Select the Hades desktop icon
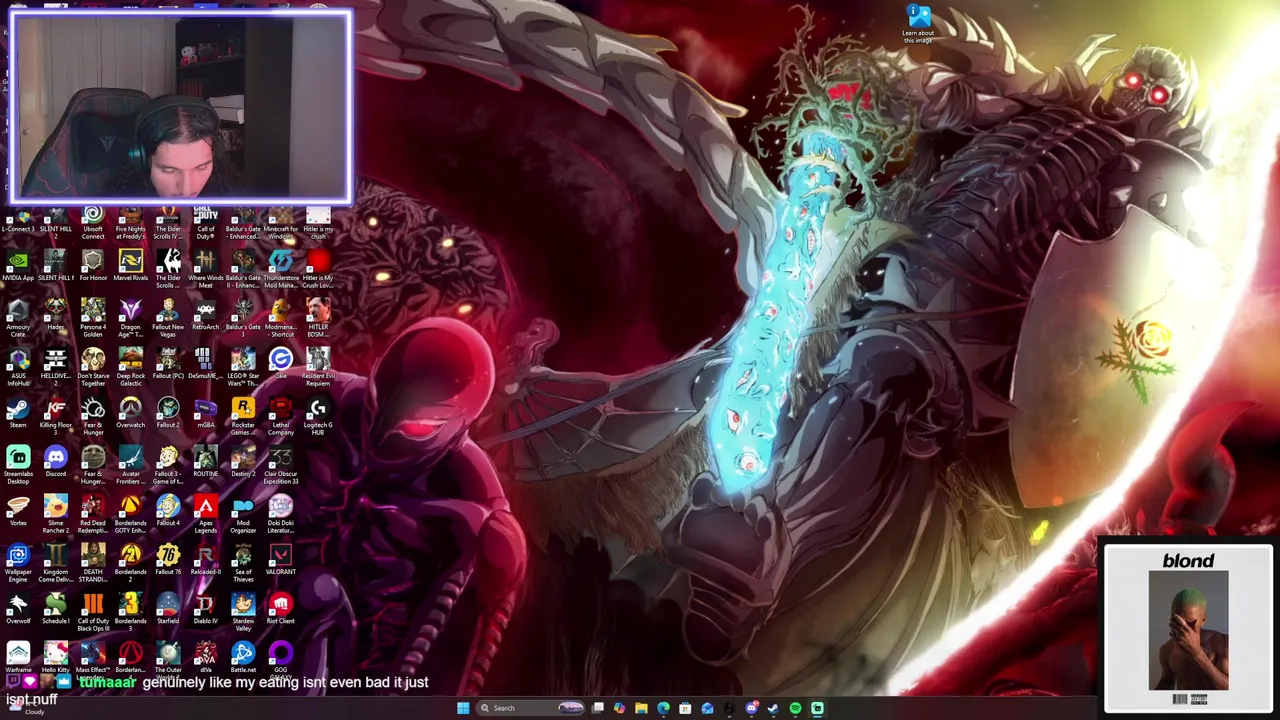This screenshot has height=720, width=1280. pos(55,316)
